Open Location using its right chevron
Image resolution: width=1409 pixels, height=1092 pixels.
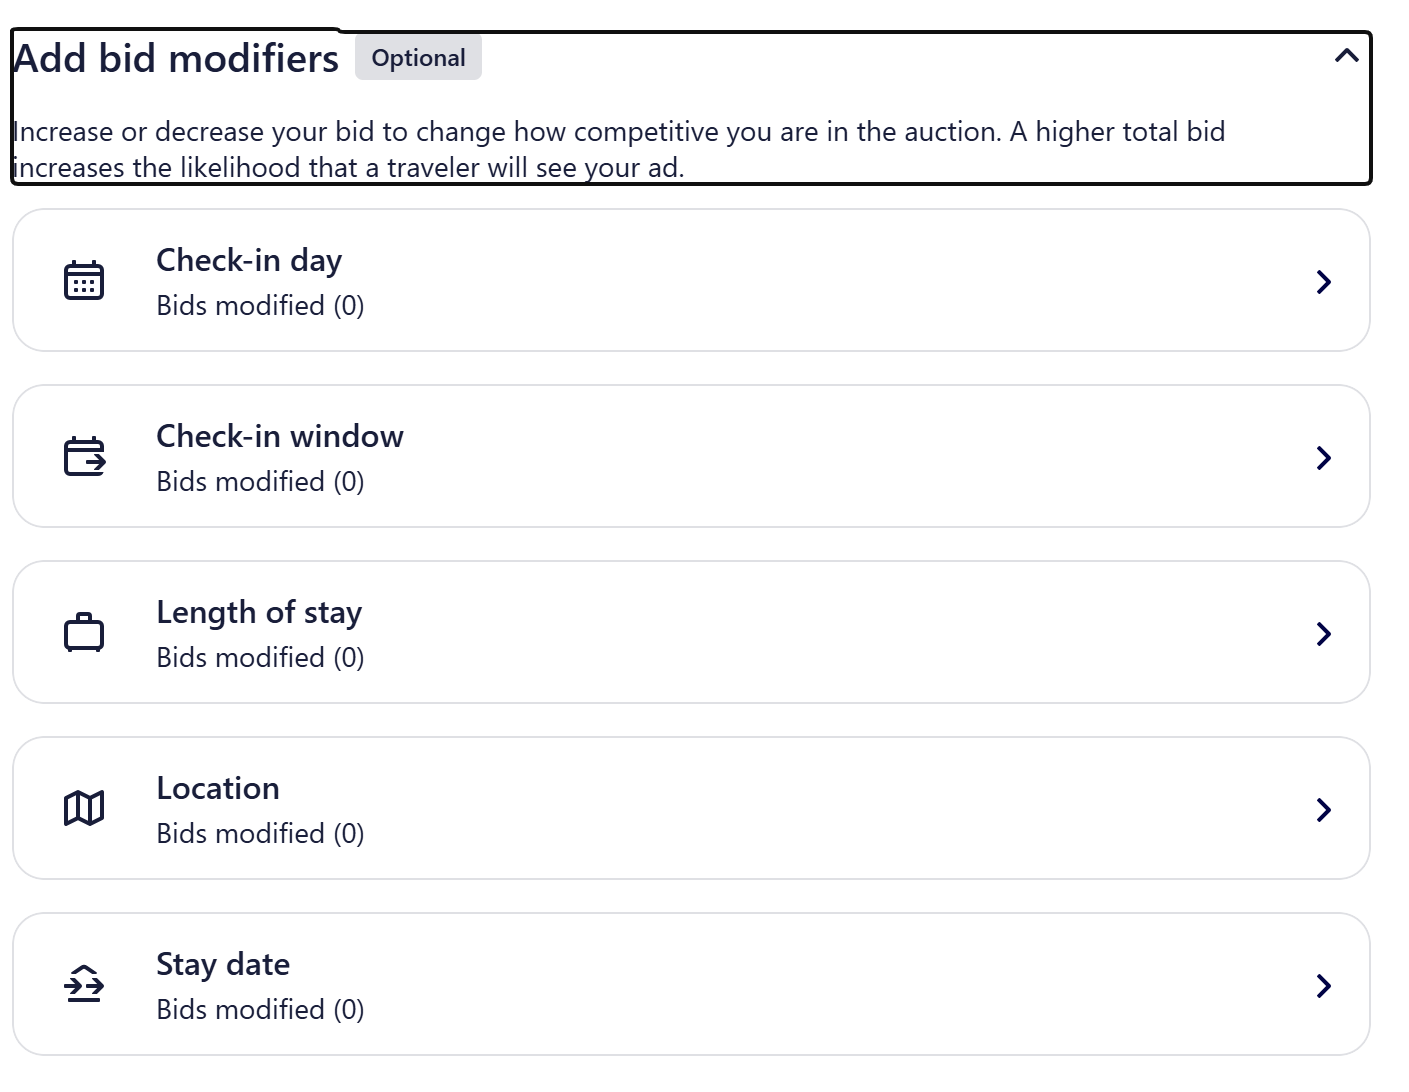(x=1324, y=810)
